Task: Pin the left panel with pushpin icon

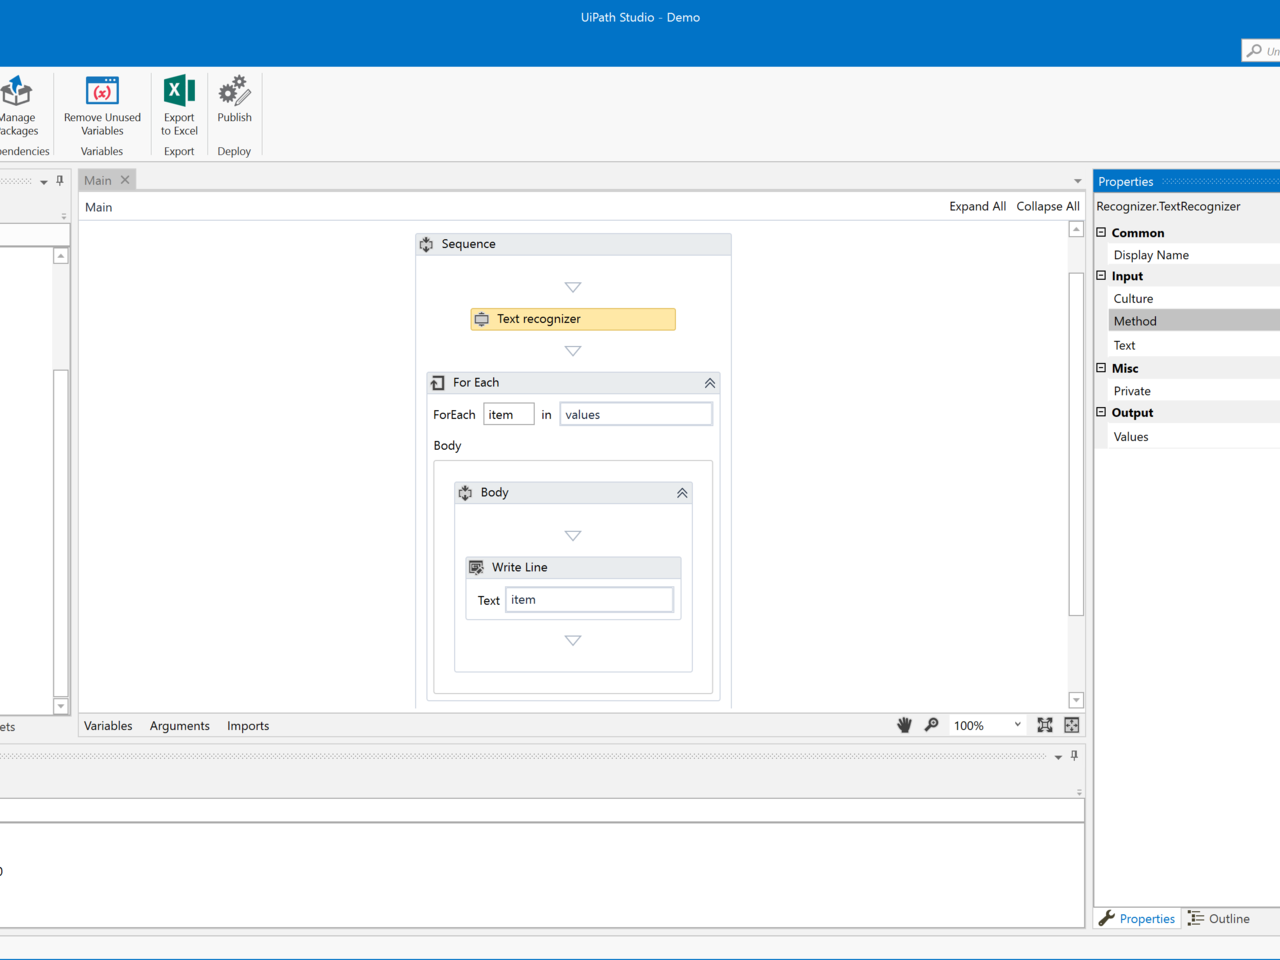Action: coord(60,181)
